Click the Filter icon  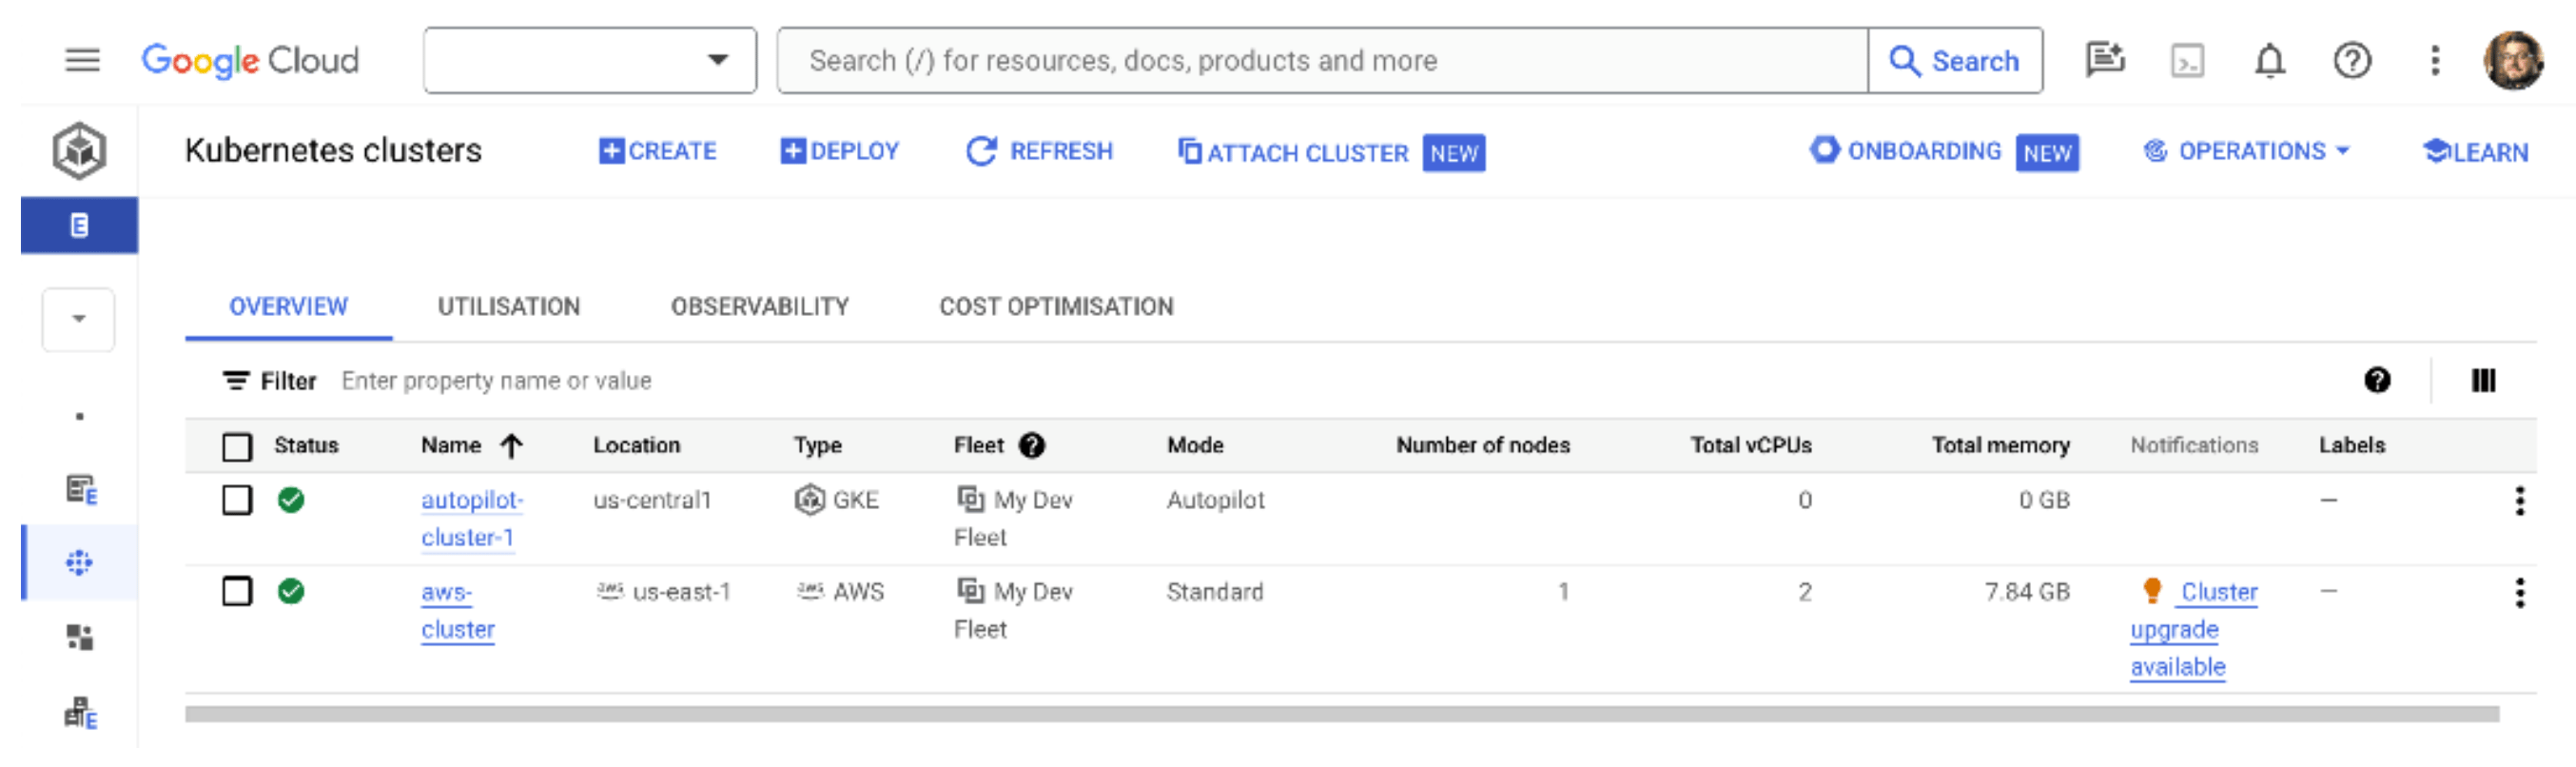pos(236,381)
